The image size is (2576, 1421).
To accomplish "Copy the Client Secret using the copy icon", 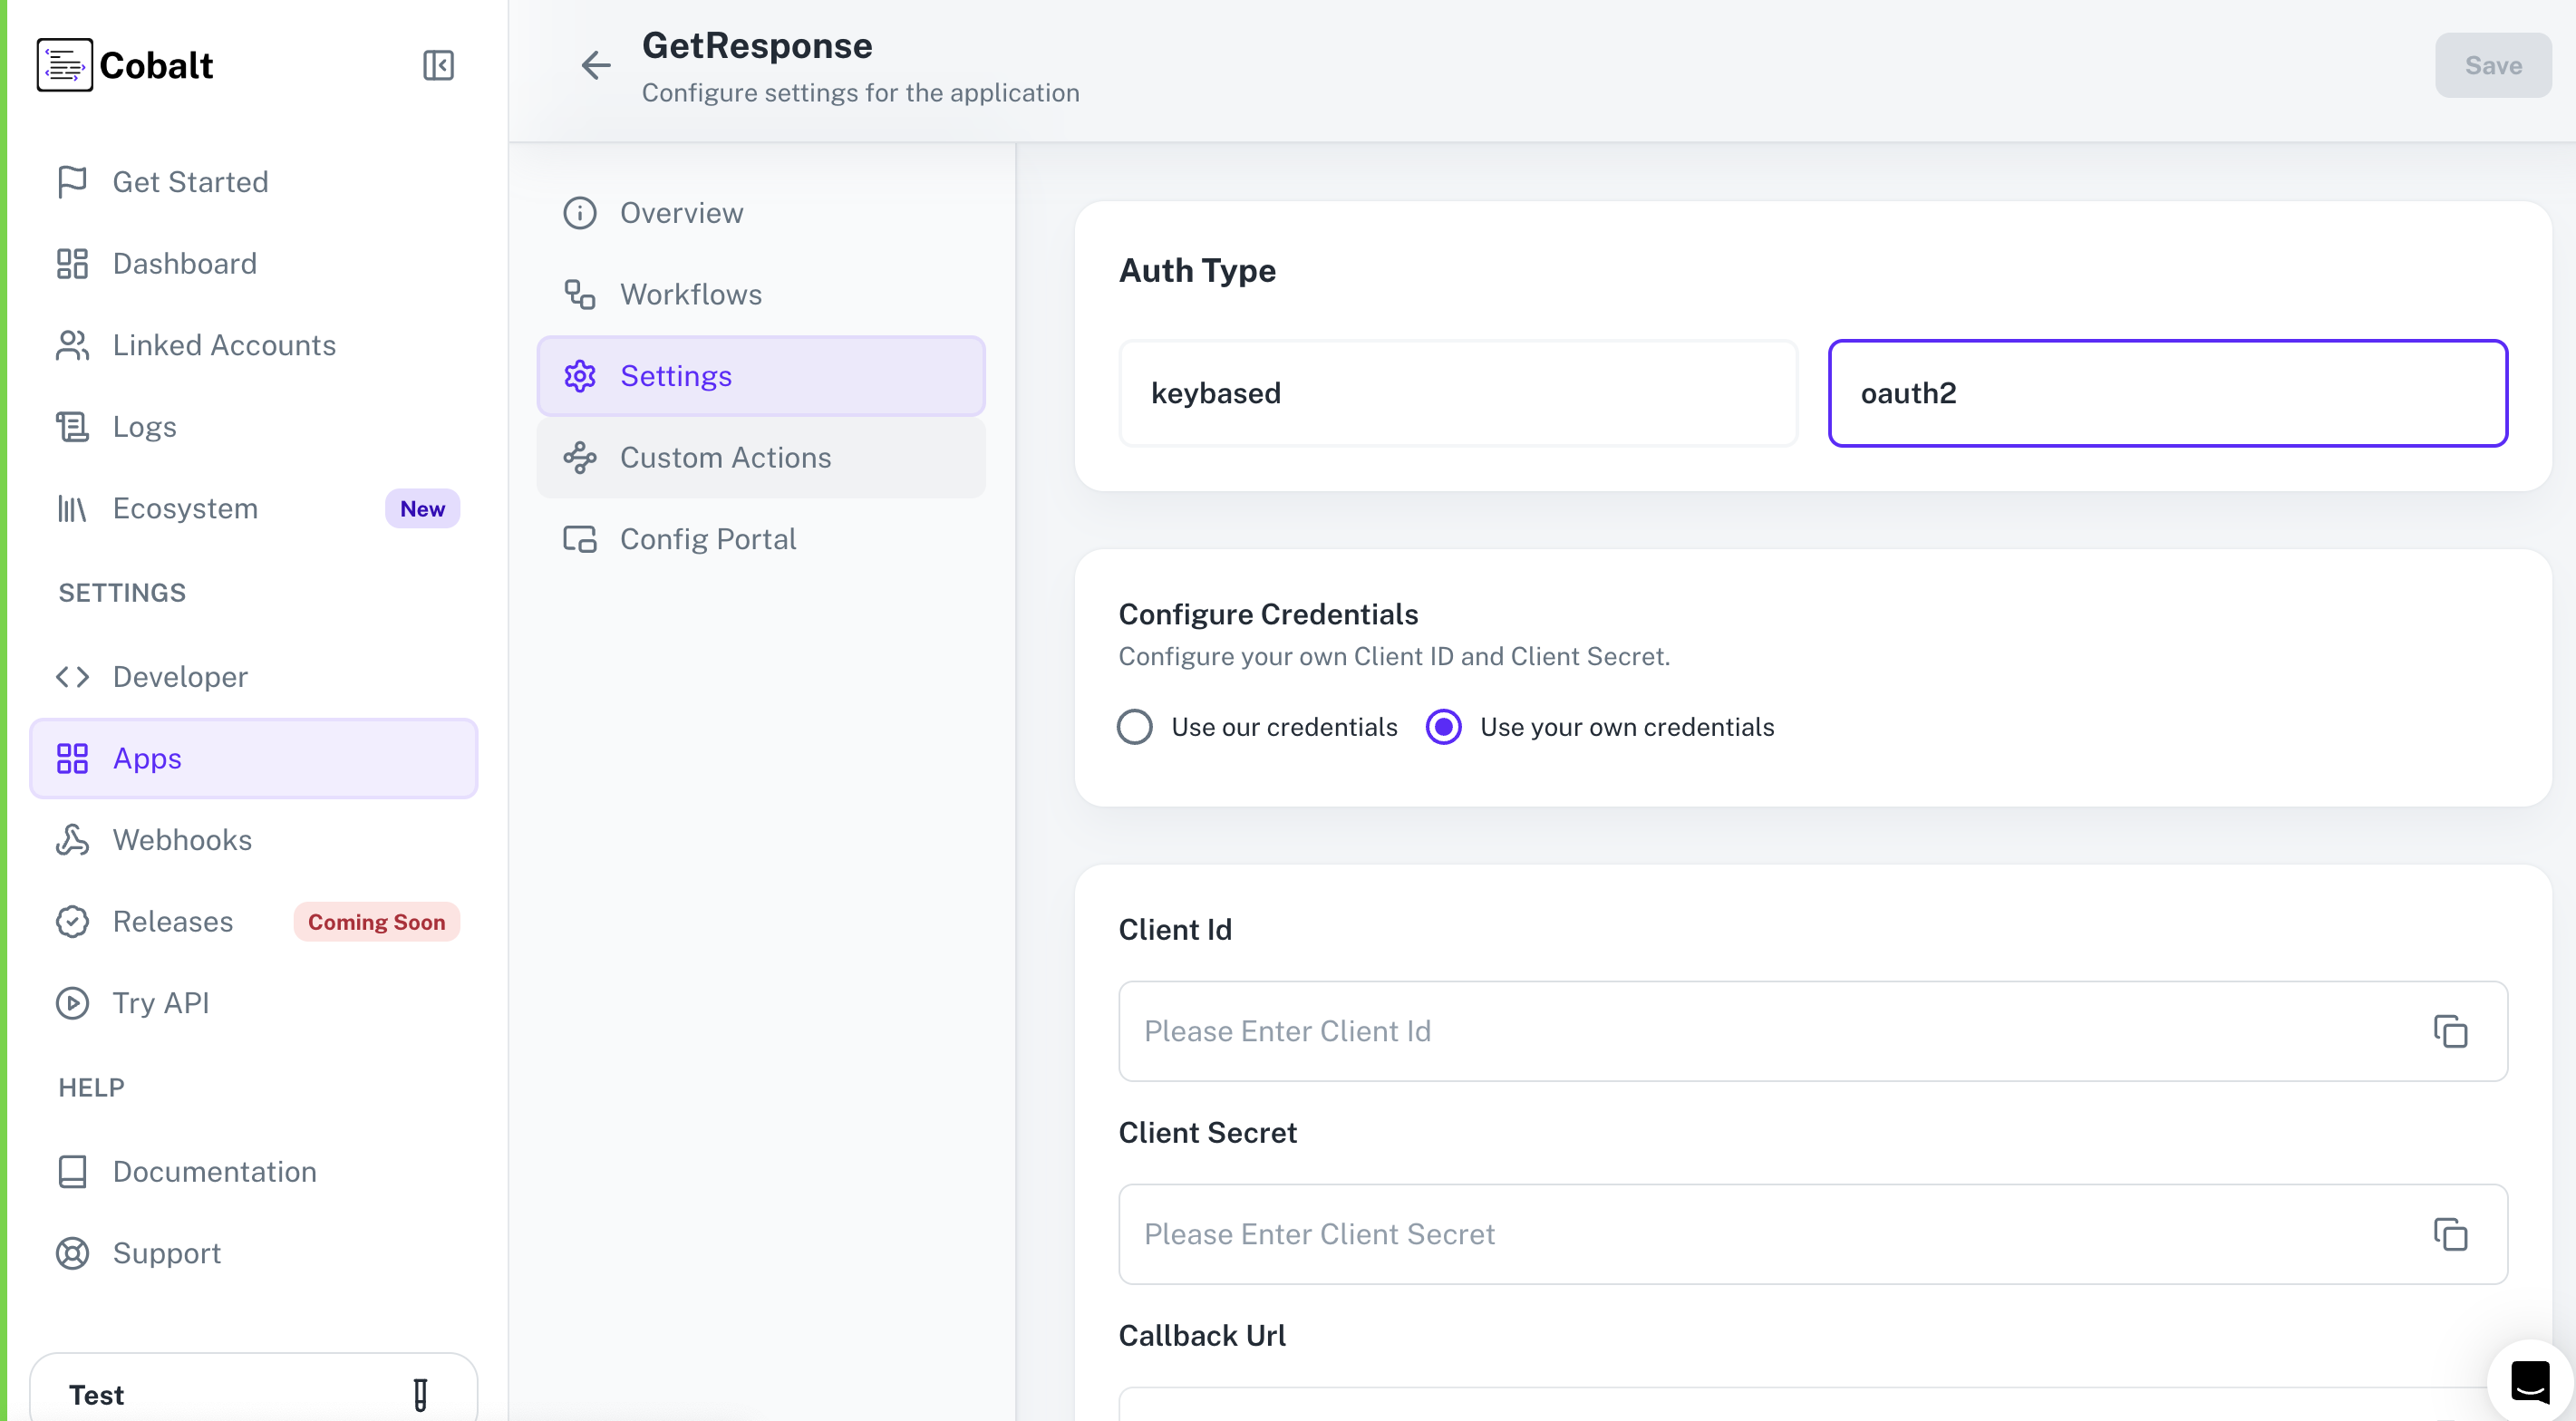I will [2451, 1235].
